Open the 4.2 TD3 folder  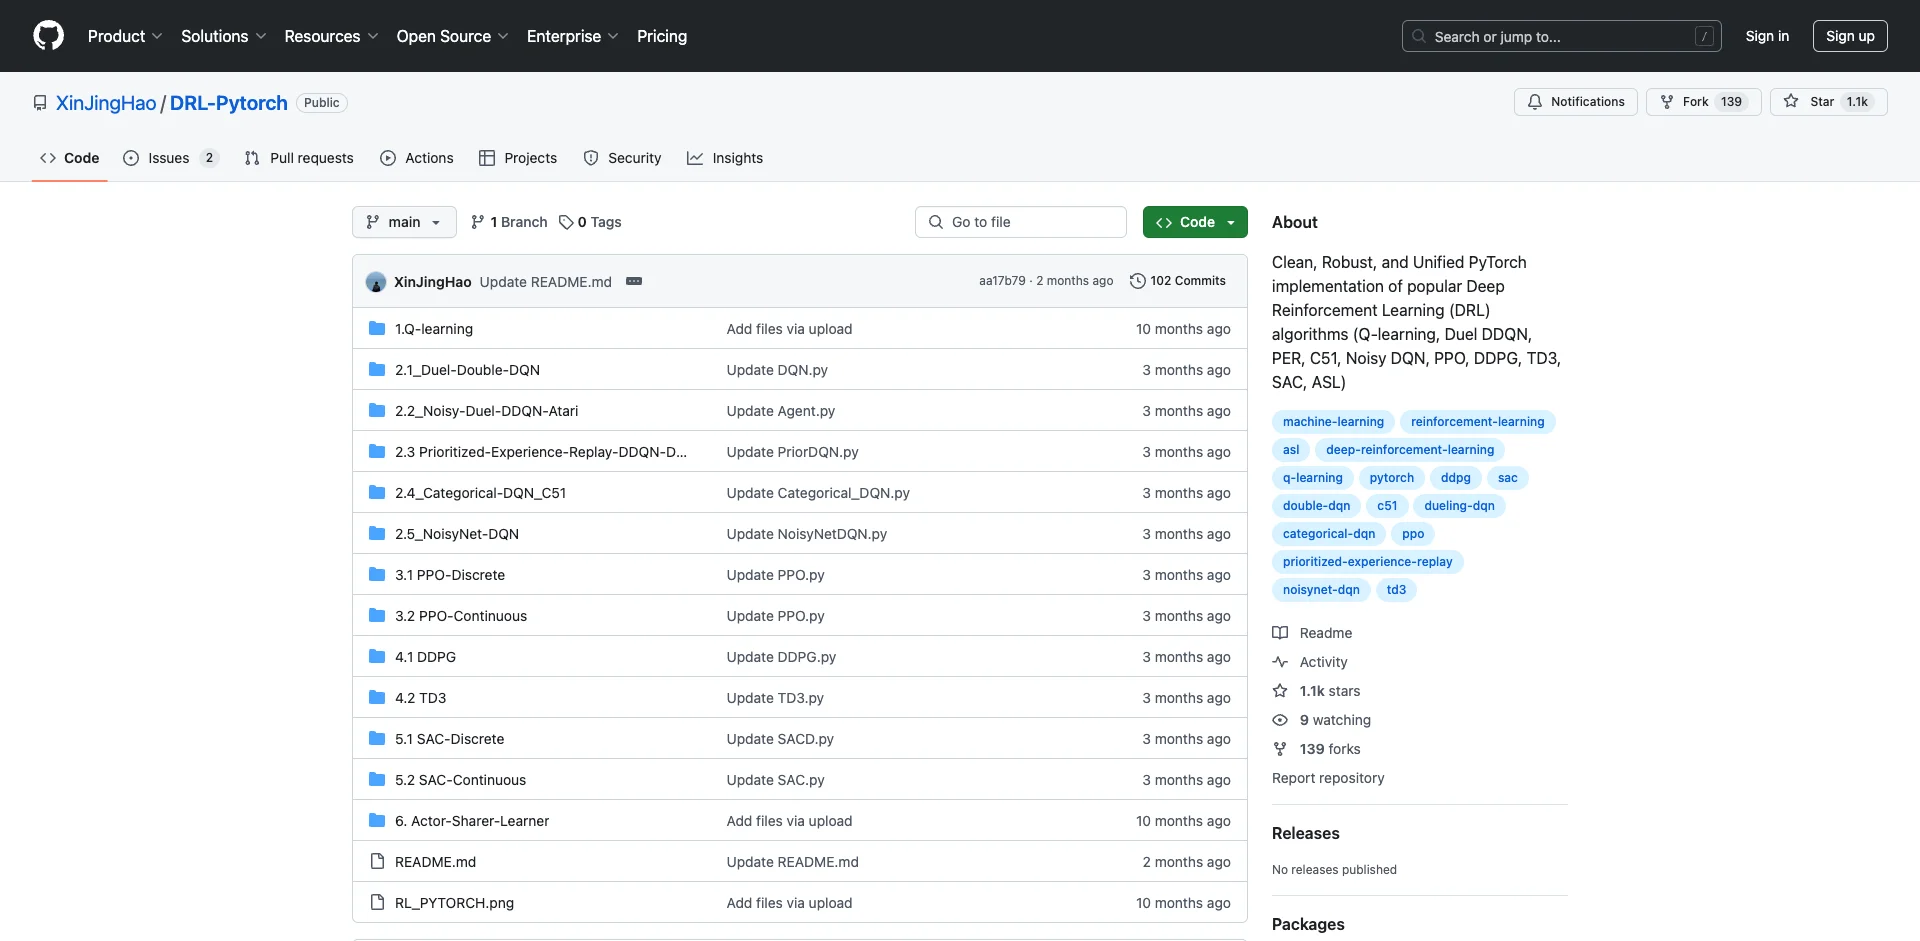(x=420, y=698)
